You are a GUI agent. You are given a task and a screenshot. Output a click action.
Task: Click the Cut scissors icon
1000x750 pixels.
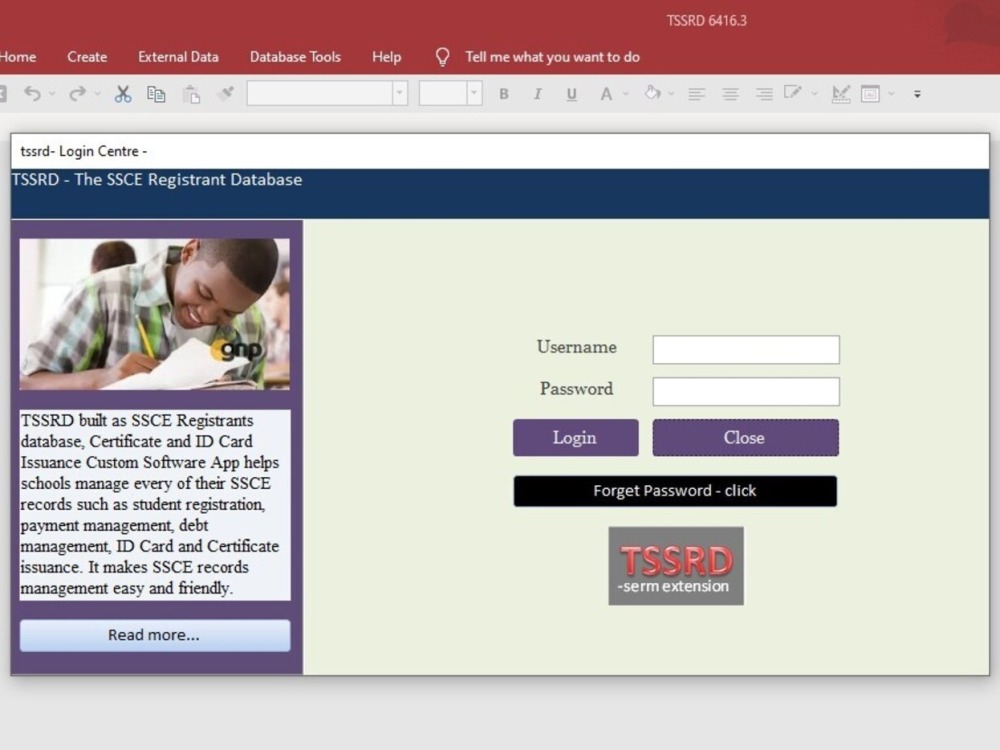(x=122, y=94)
